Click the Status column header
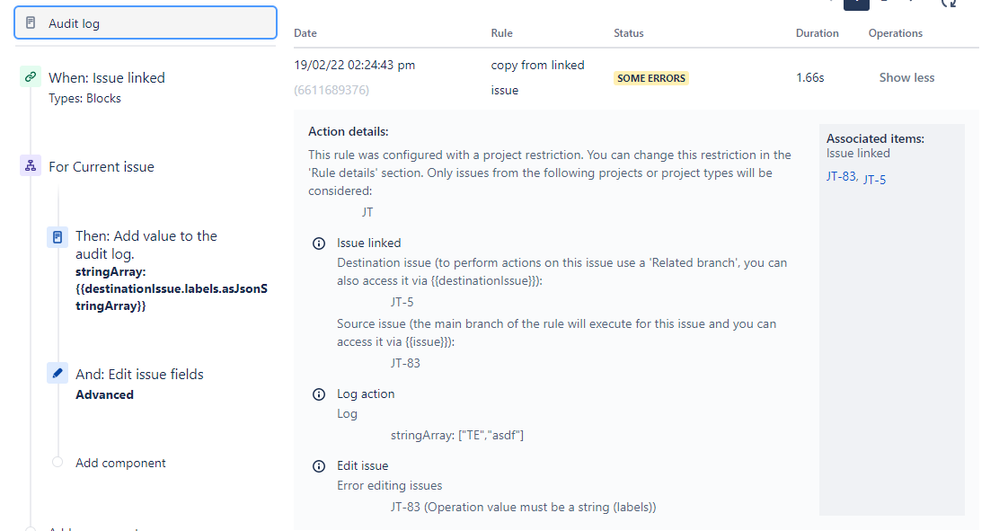Screen dimensions: 999x531 click(x=628, y=33)
